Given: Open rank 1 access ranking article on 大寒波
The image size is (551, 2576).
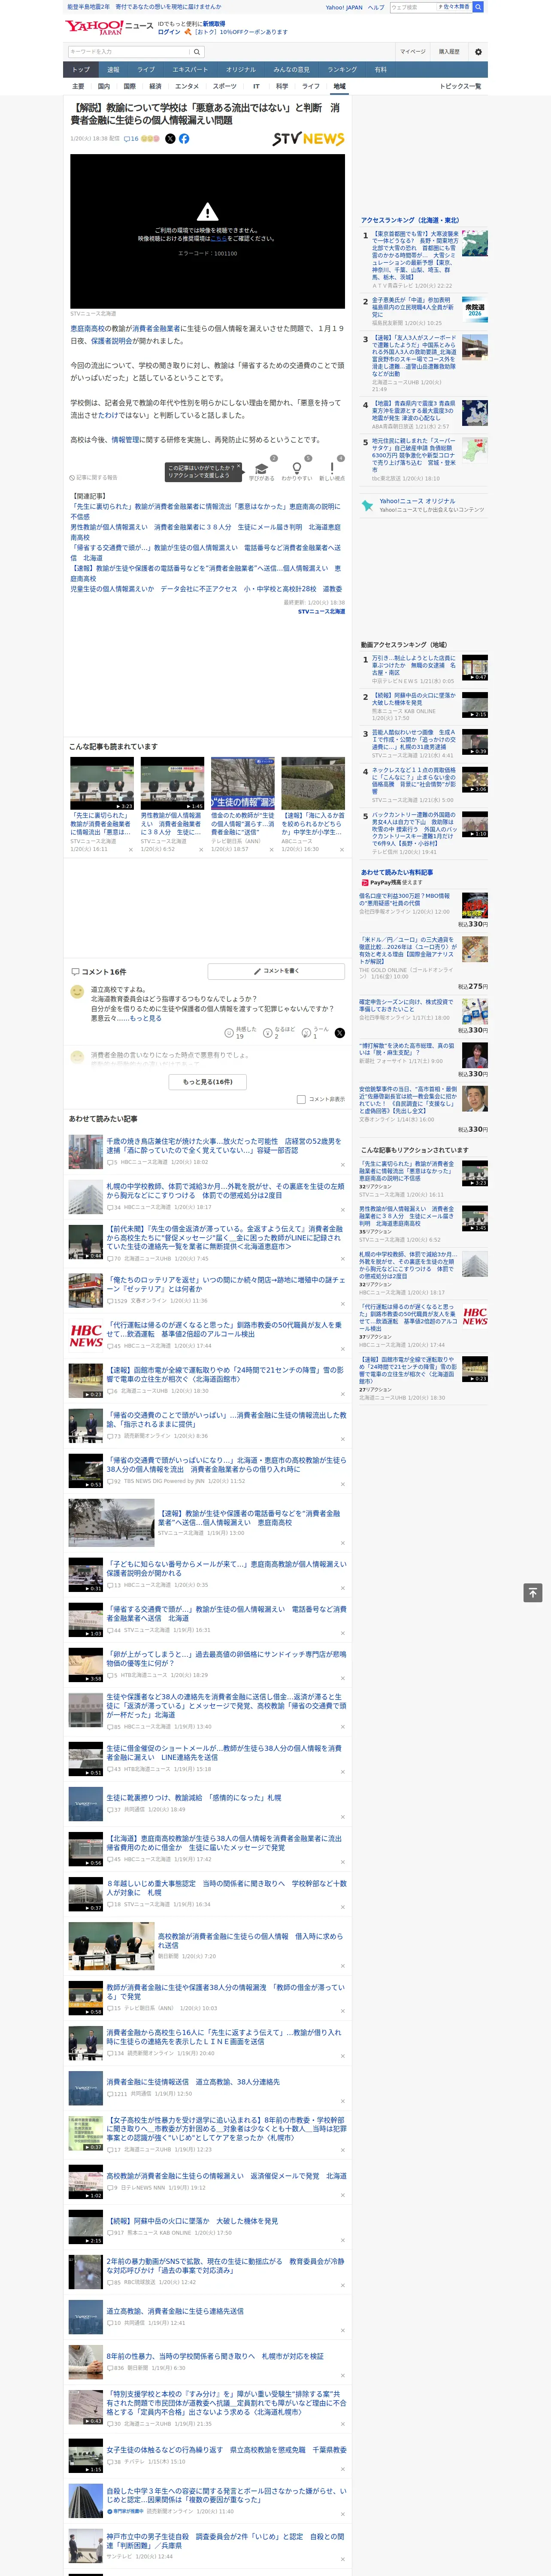Looking at the screenshot, I should coord(415,256).
